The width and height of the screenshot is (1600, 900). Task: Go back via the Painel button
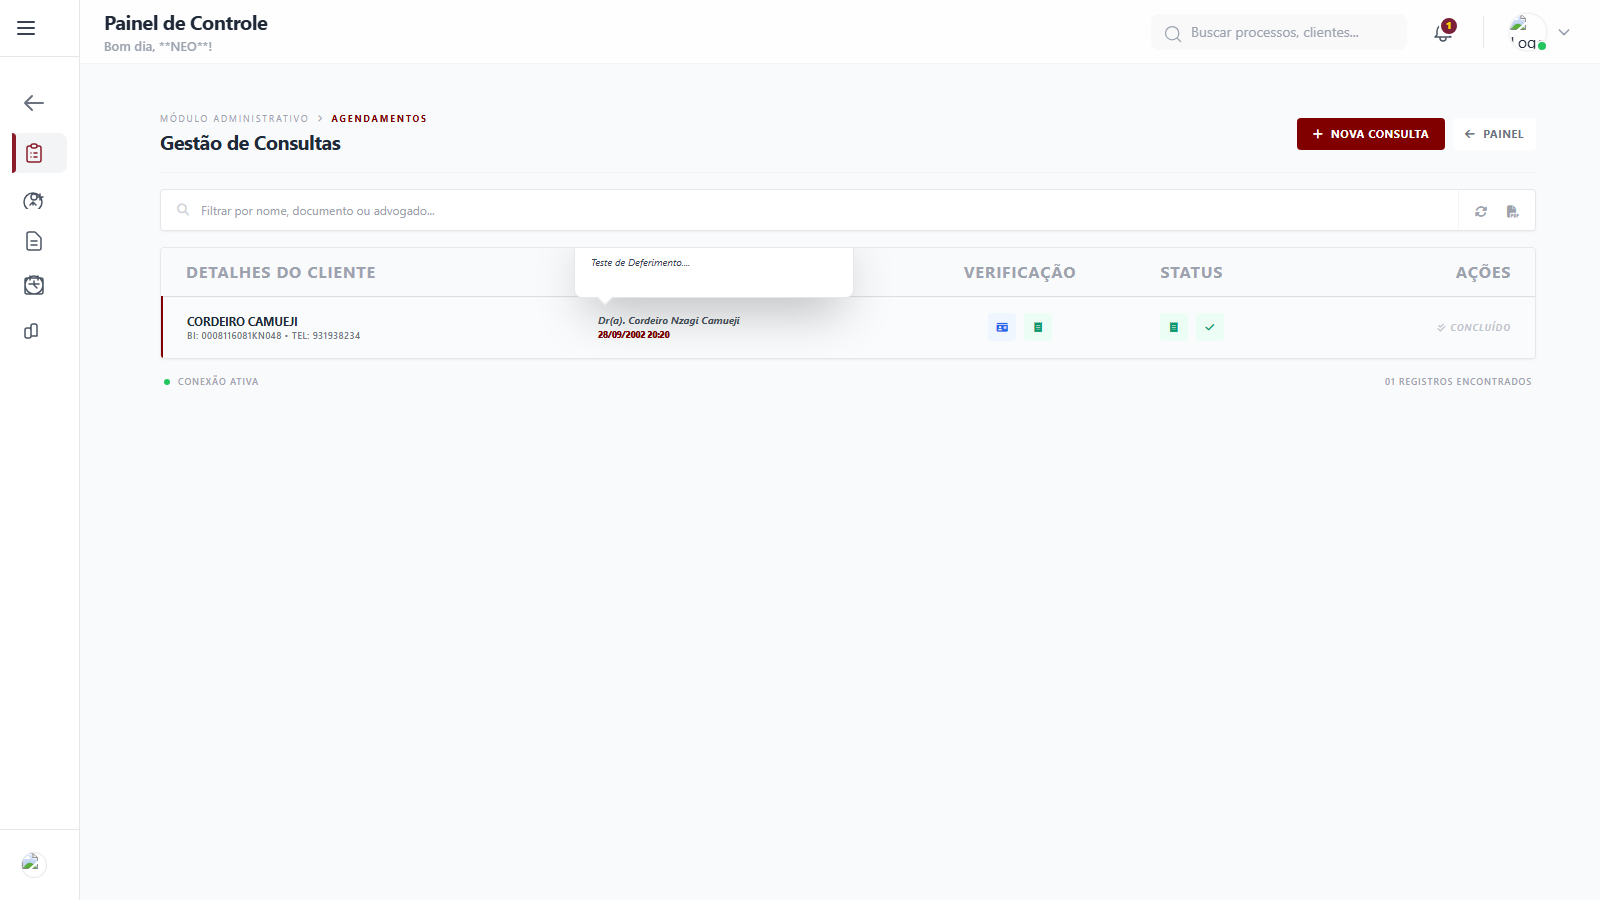click(x=1494, y=134)
